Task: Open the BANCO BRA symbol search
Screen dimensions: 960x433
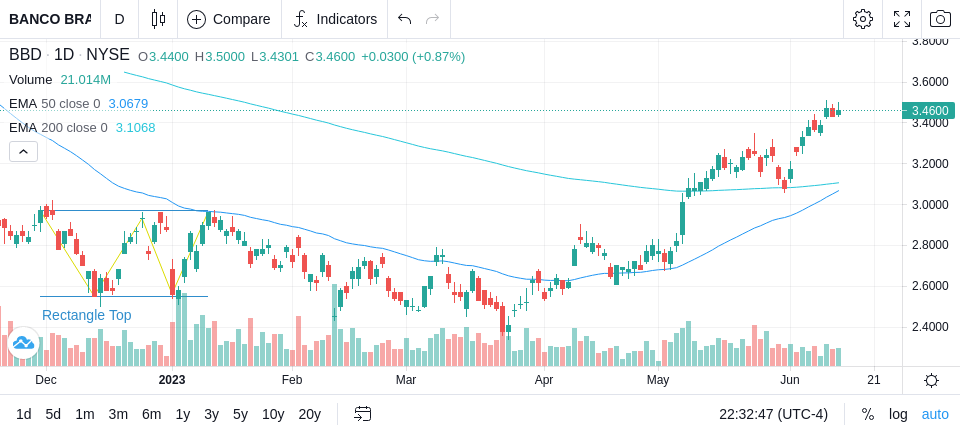Action: [50, 19]
